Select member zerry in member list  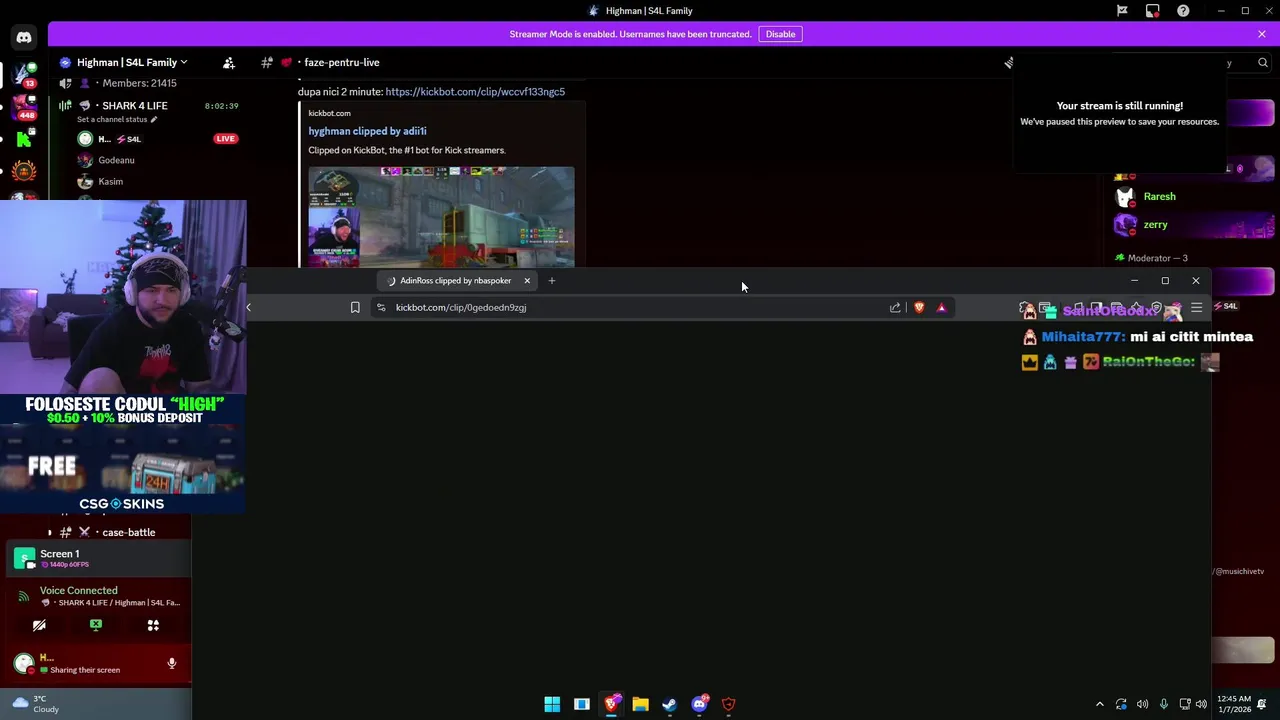click(1156, 225)
